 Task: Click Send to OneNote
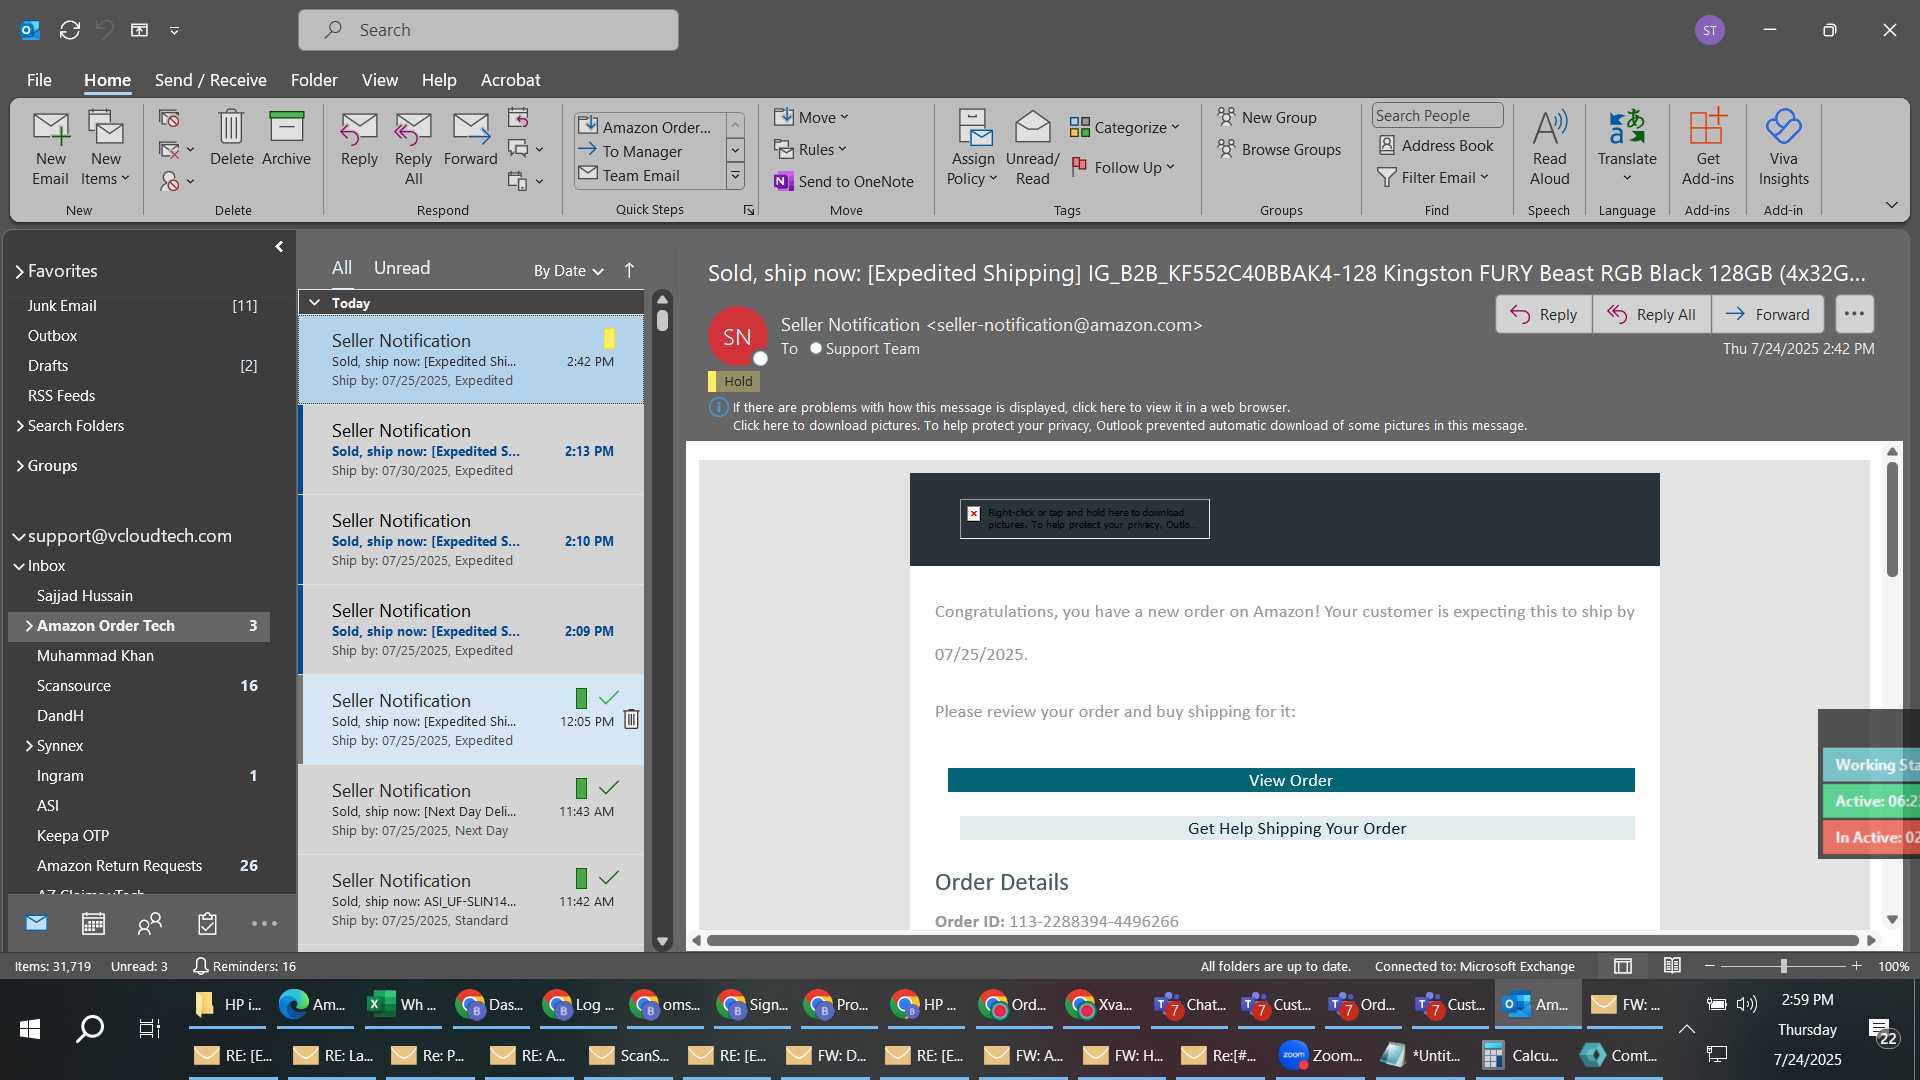coord(844,181)
